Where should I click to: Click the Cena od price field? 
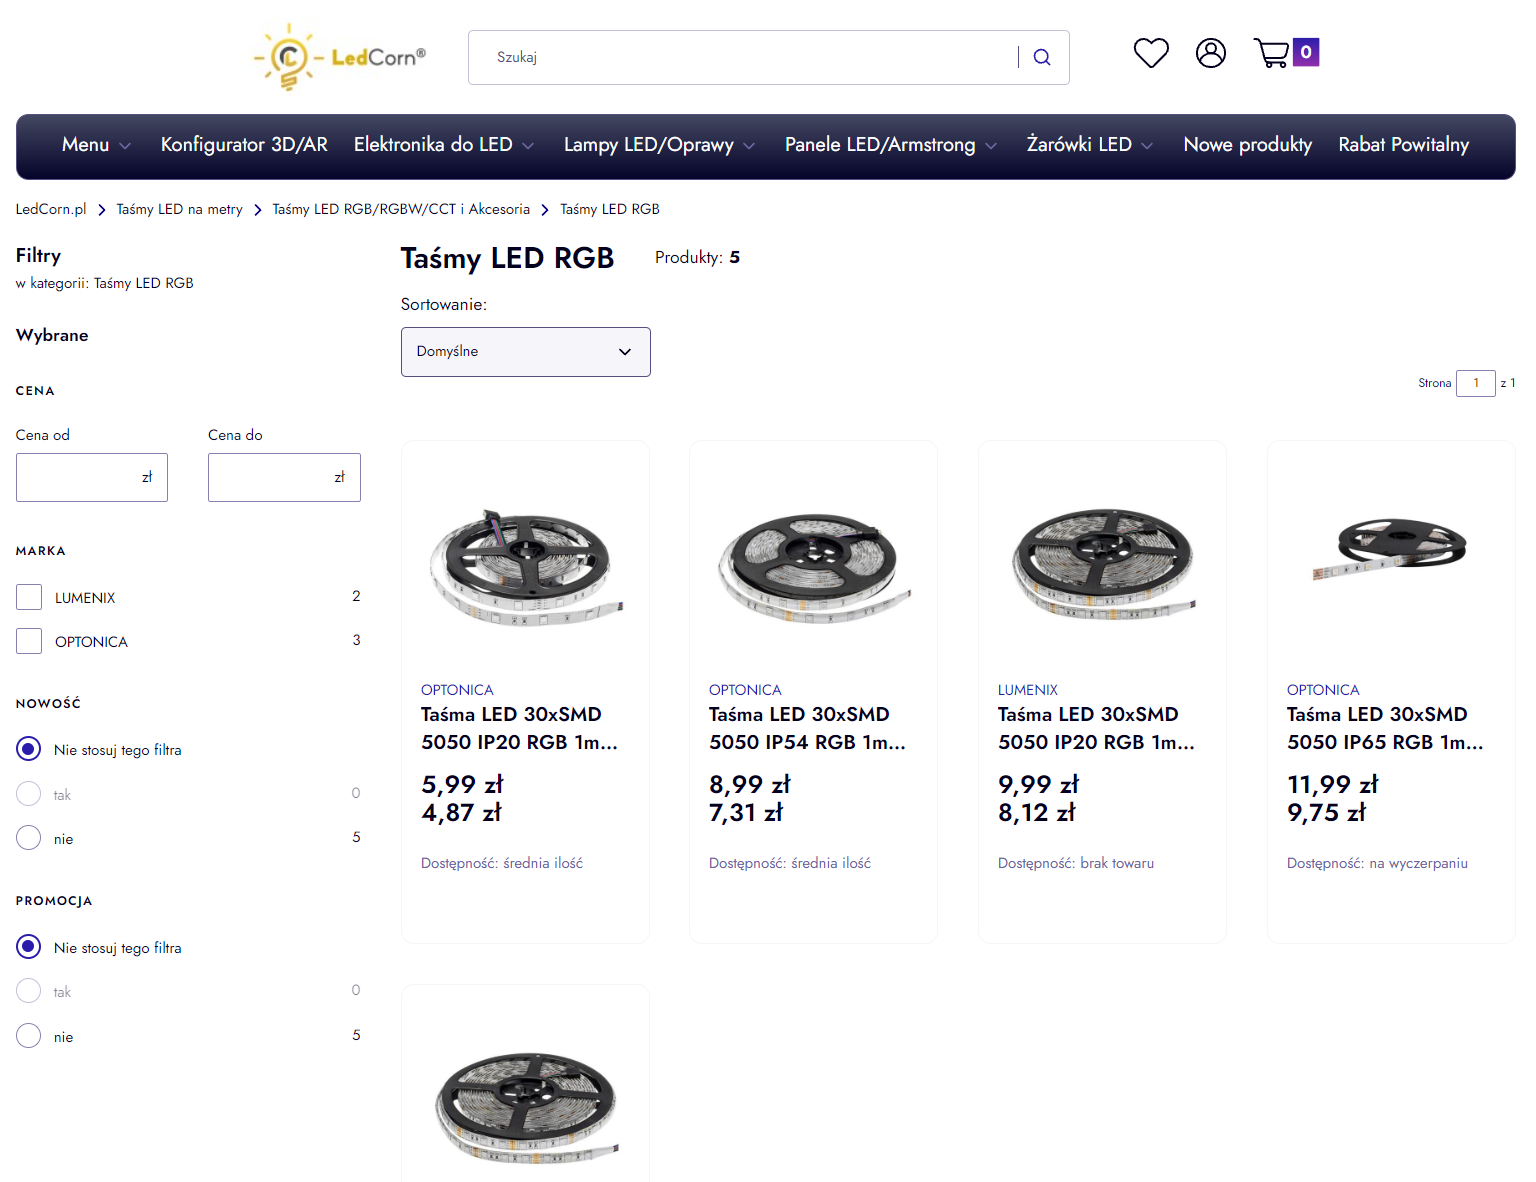click(92, 477)
